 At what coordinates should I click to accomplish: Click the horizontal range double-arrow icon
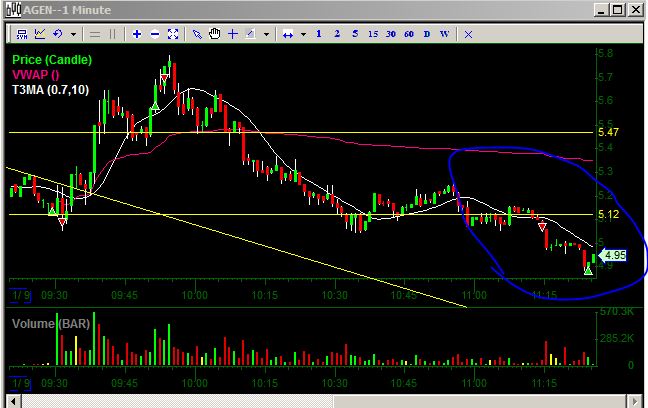coord(288,35)
